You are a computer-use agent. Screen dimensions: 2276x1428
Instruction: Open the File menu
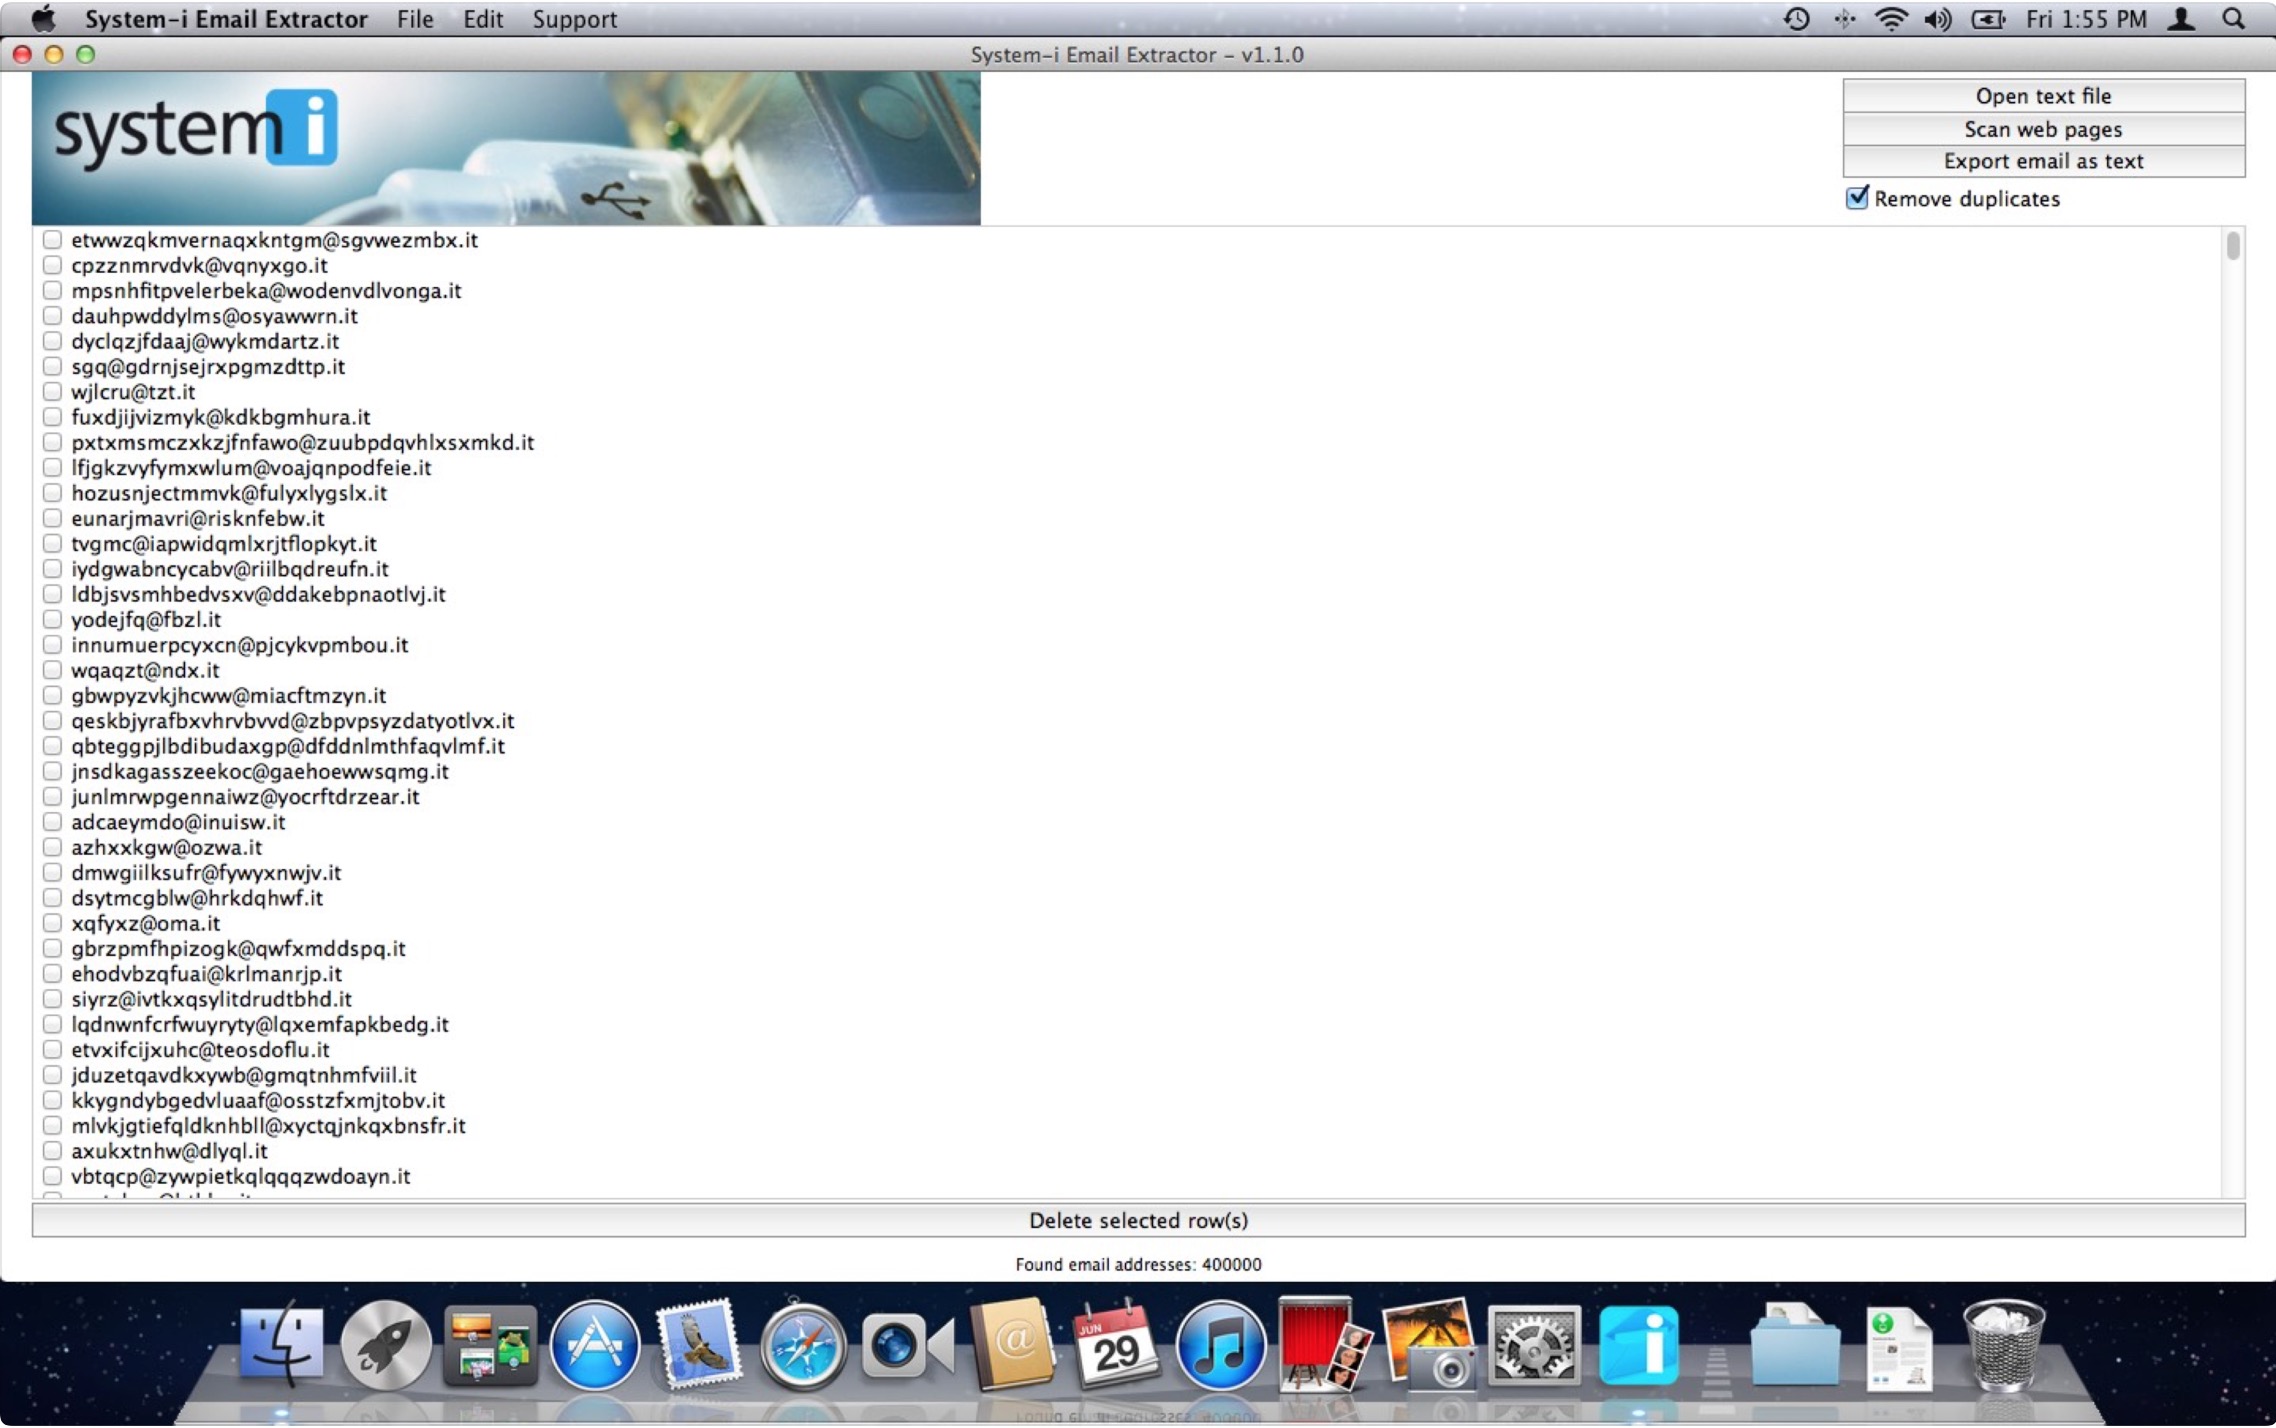coord(414,19)
